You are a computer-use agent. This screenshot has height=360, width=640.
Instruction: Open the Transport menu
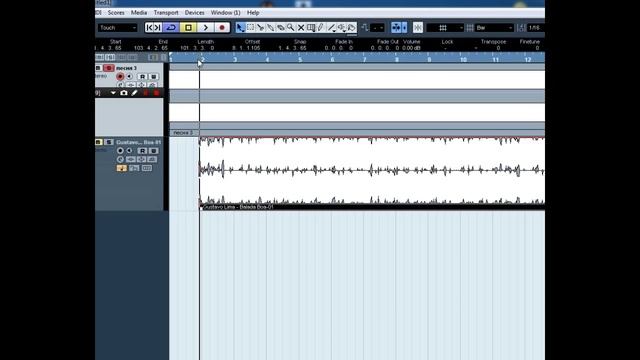pyautogui.click(x=166, y=13)
